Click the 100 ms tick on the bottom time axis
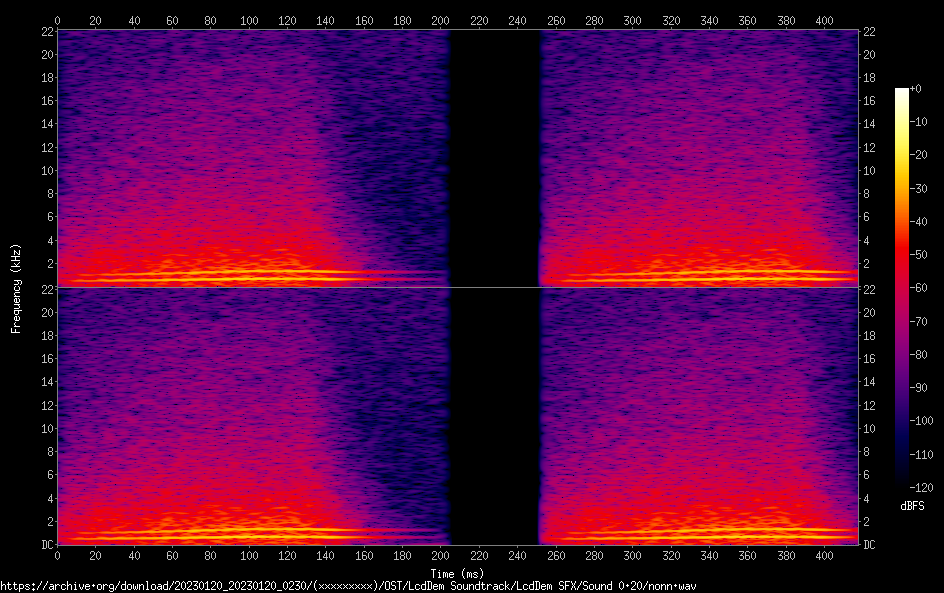 pyautogui.click(x=249, y=556)
